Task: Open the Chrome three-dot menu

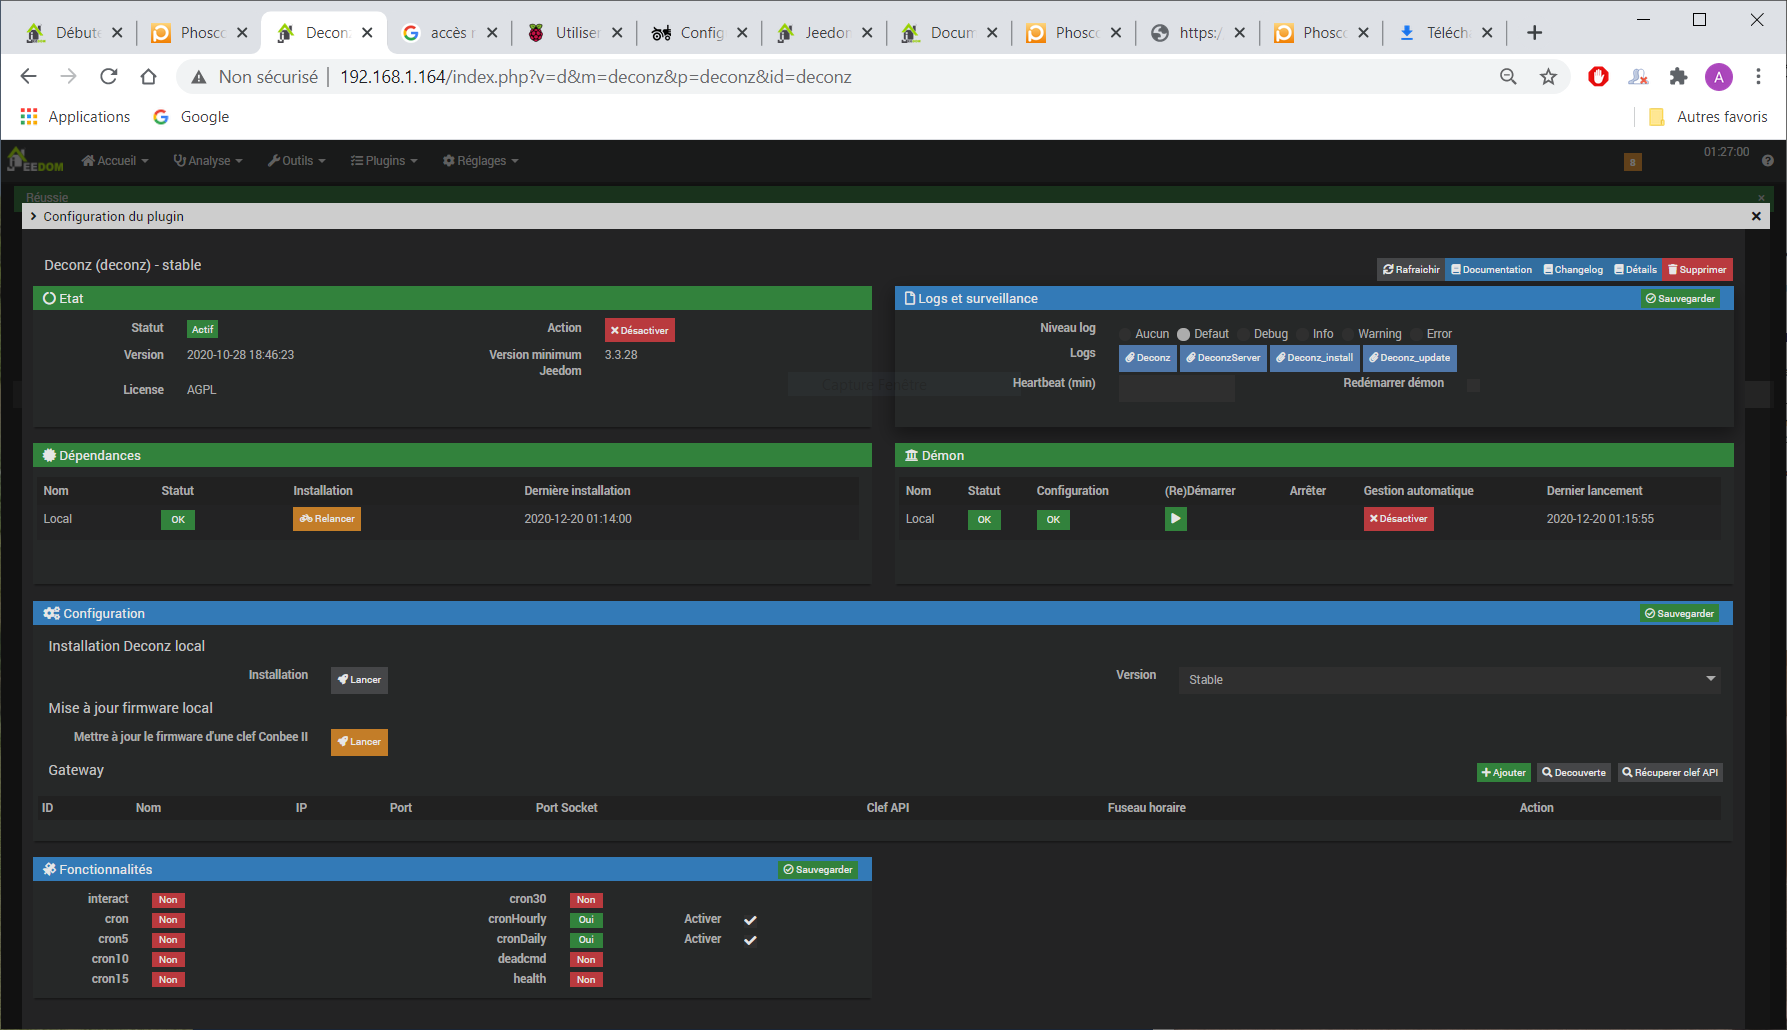Action: 1758,76
